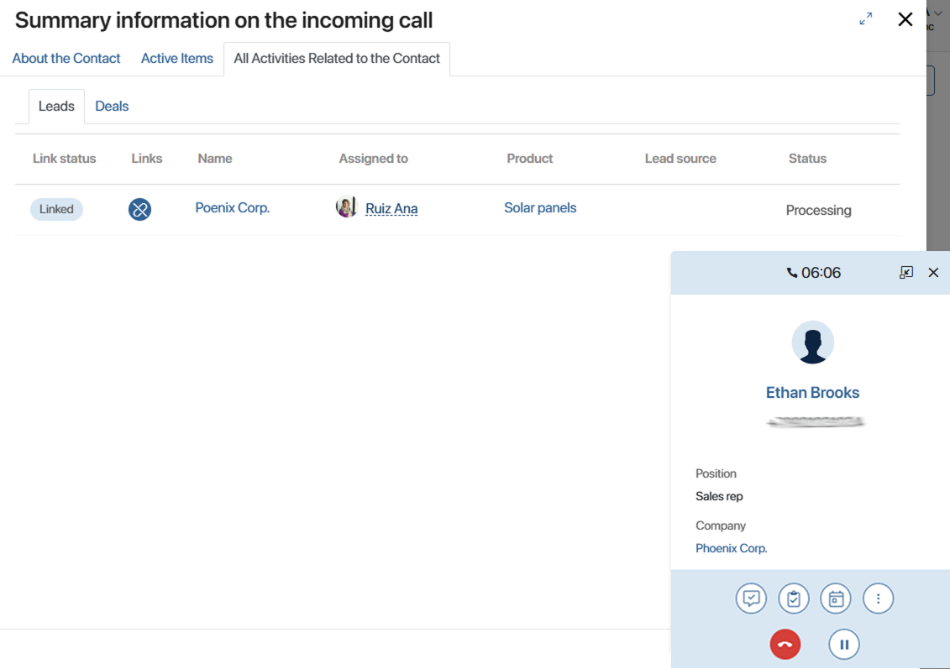Screen dimensions: 950x669
Task: Click the comment icon in the call widget
Action: (x=751, y=599)
